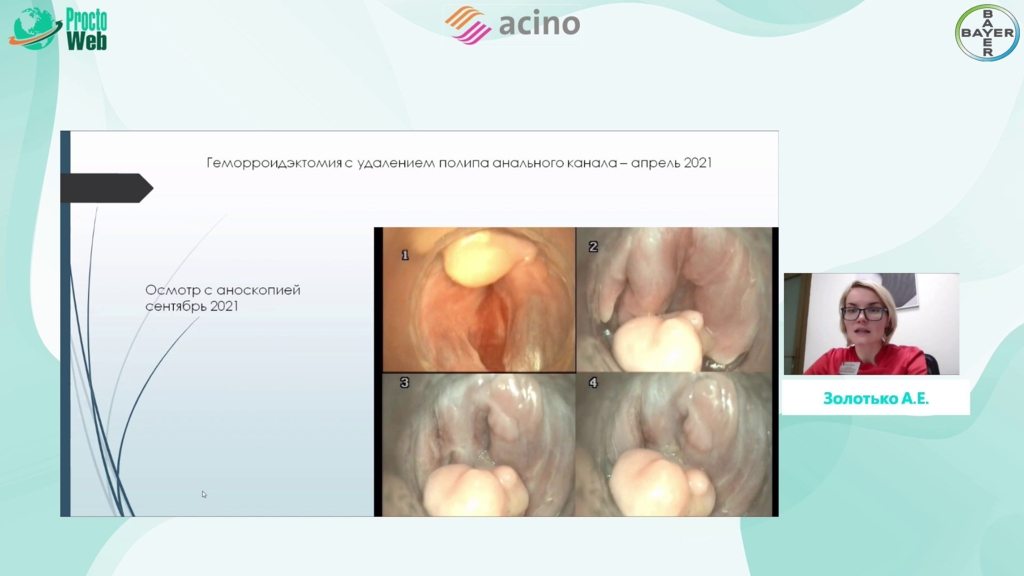Click the number 1 label on the first photo
The image size is (1024, 576).
[404, 255]
